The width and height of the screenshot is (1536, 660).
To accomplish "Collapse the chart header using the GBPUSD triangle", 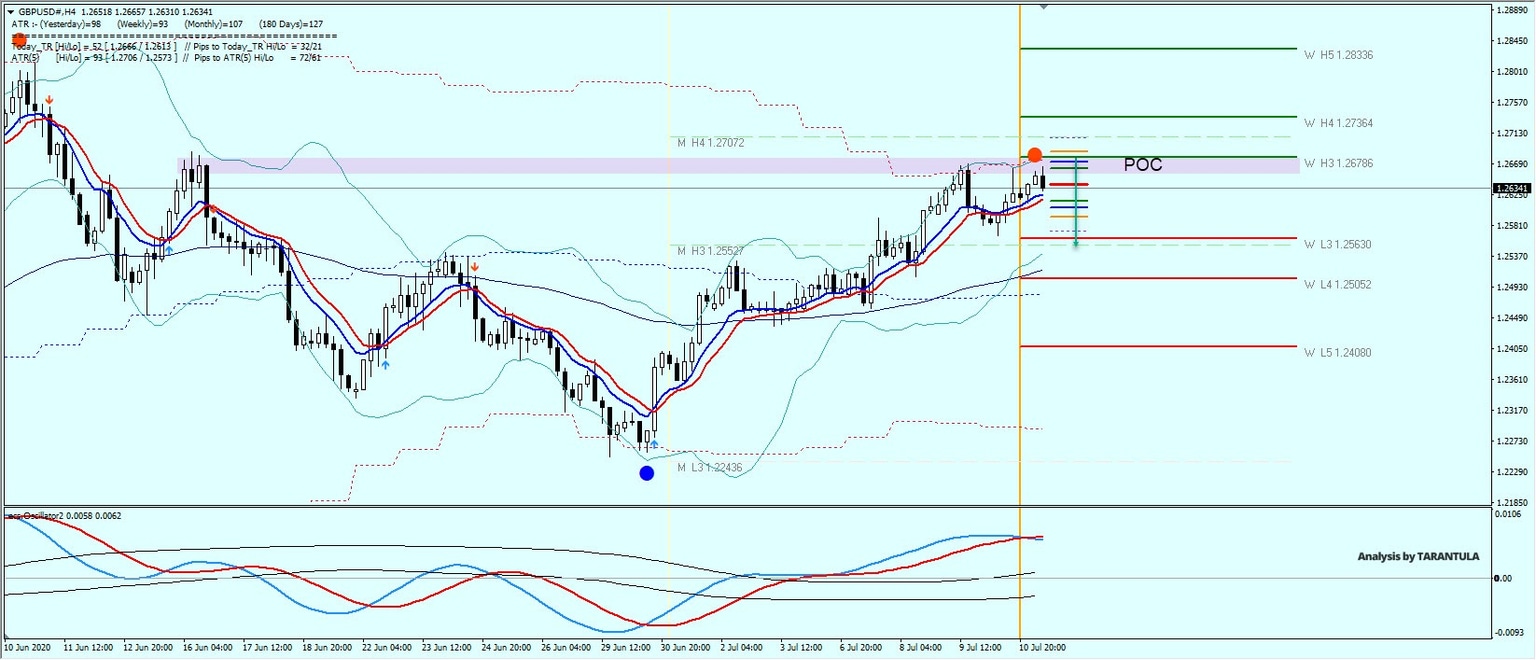I will click(x=11, y=12).
